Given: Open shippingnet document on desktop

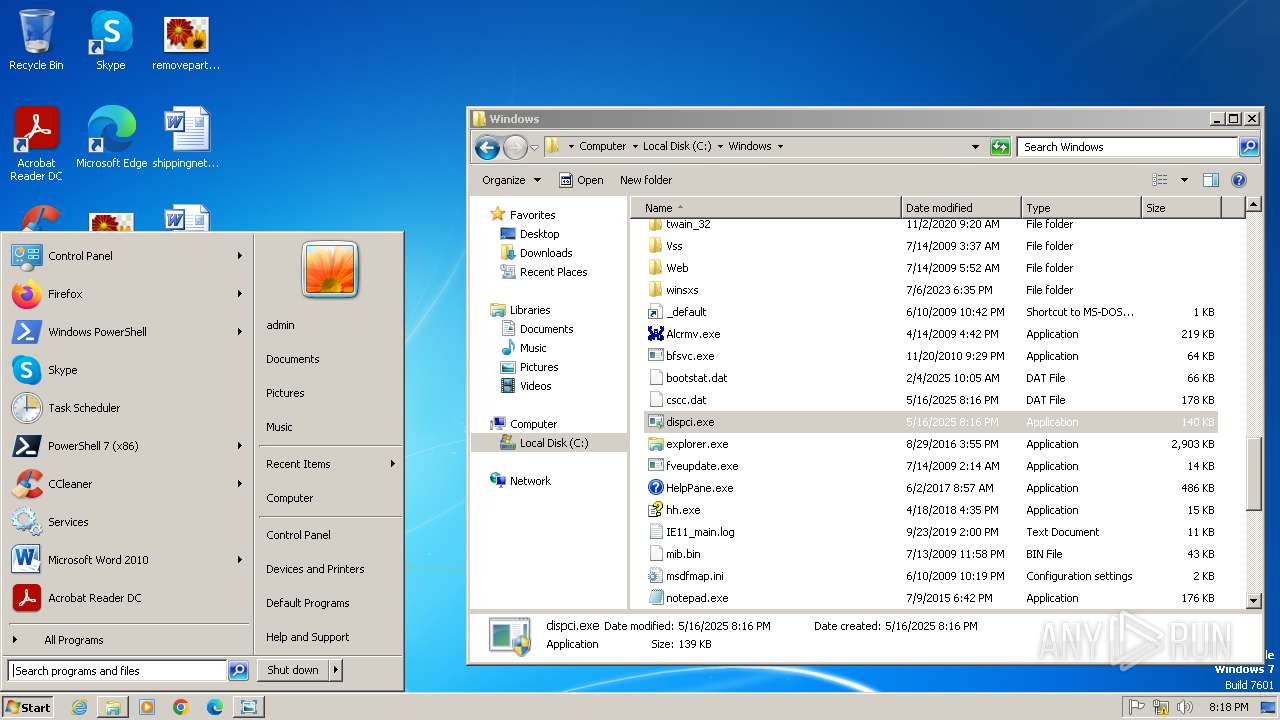Looking at the screenshot, I should [186, 138].
